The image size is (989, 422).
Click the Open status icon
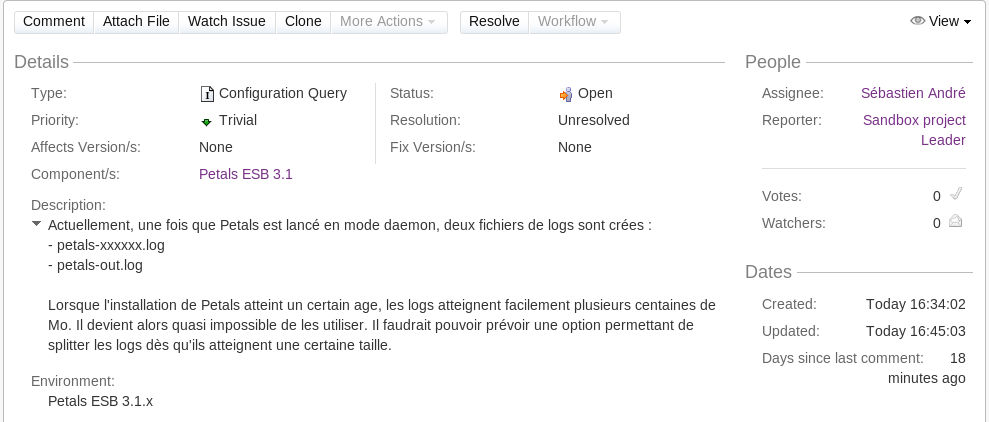tap(566, 94)
